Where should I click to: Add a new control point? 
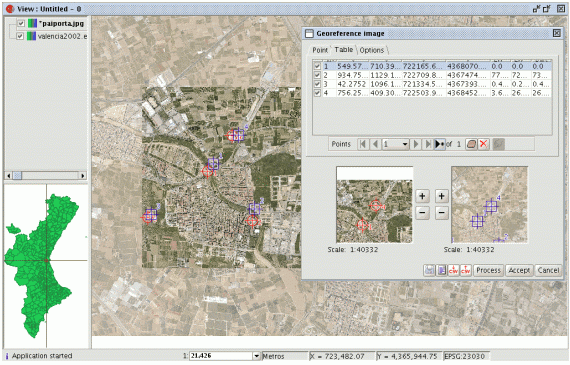(439, 144)
